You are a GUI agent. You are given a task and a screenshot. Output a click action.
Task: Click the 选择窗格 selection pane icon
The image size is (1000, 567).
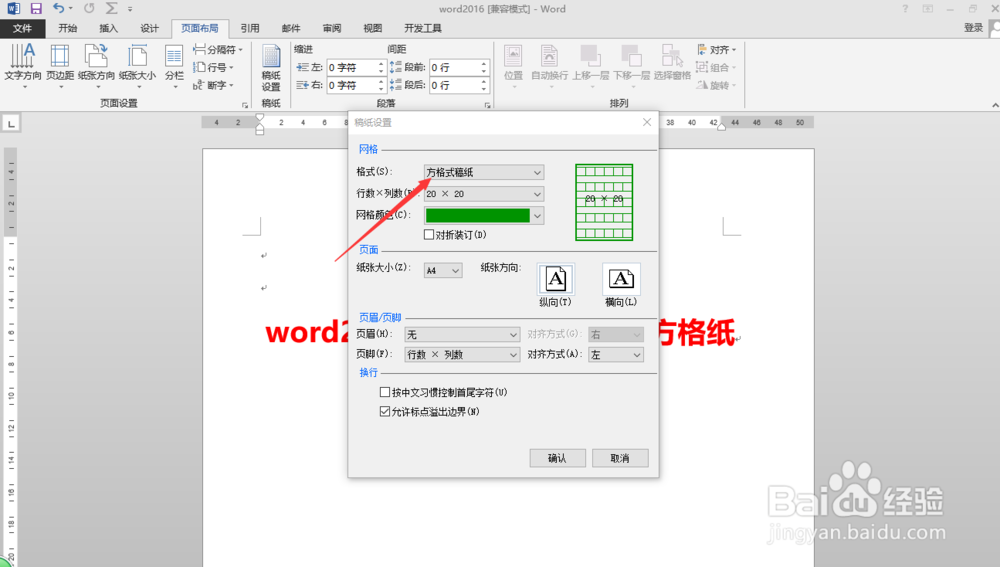[672, 63]
